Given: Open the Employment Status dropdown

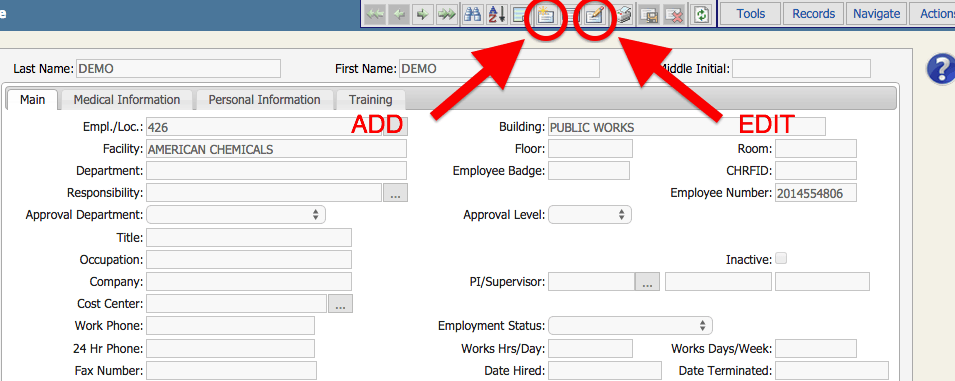Looking at the screenshot, I should tap(630, 326).
